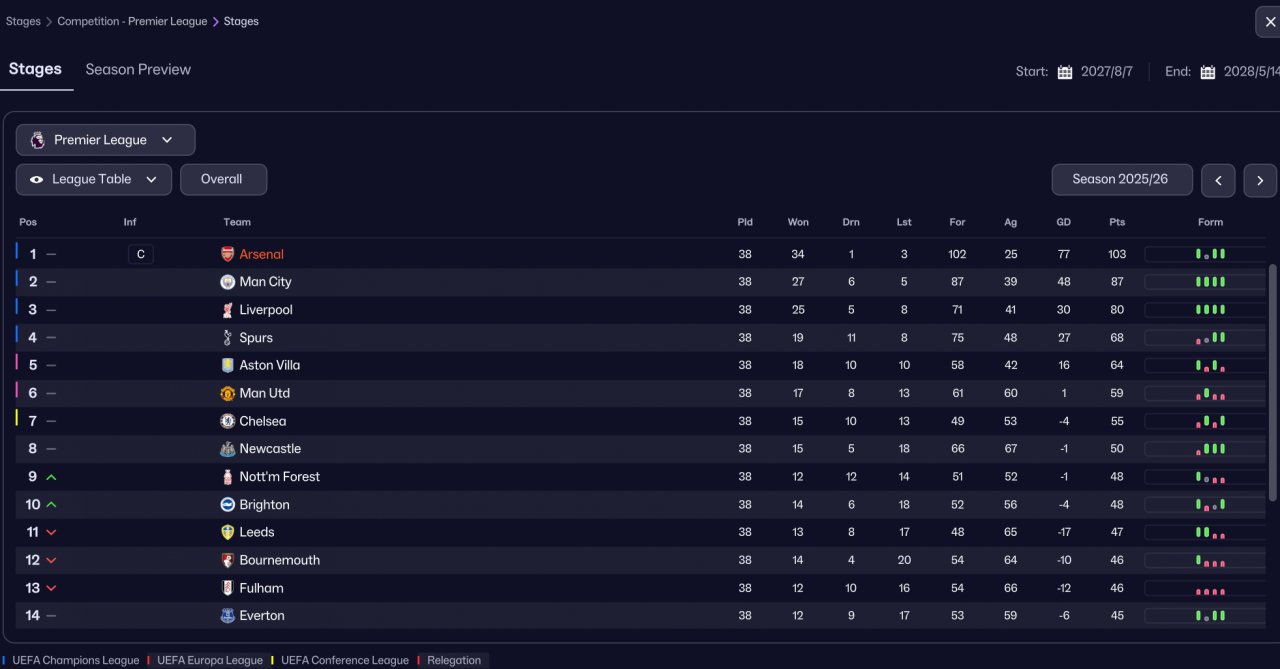
Task: Go to the next season arrow
Action: point(1260,180)
